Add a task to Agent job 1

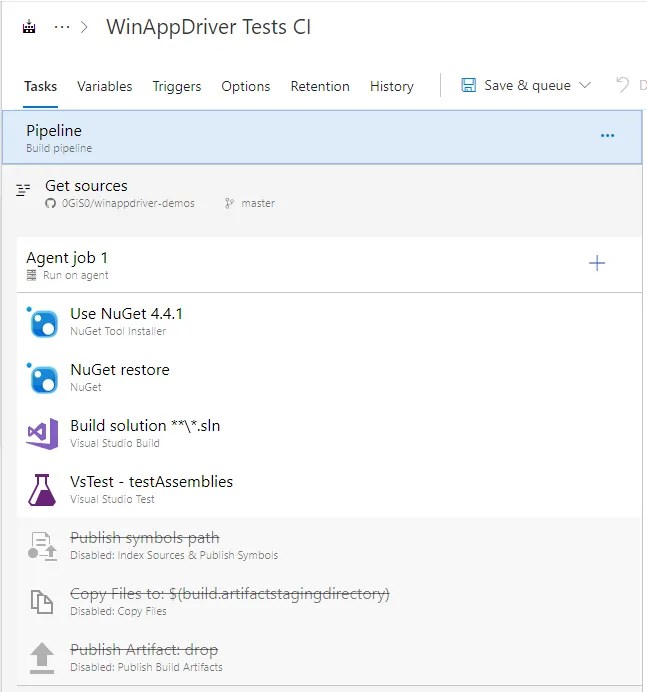pyautogui.click(x=597, y=263)
